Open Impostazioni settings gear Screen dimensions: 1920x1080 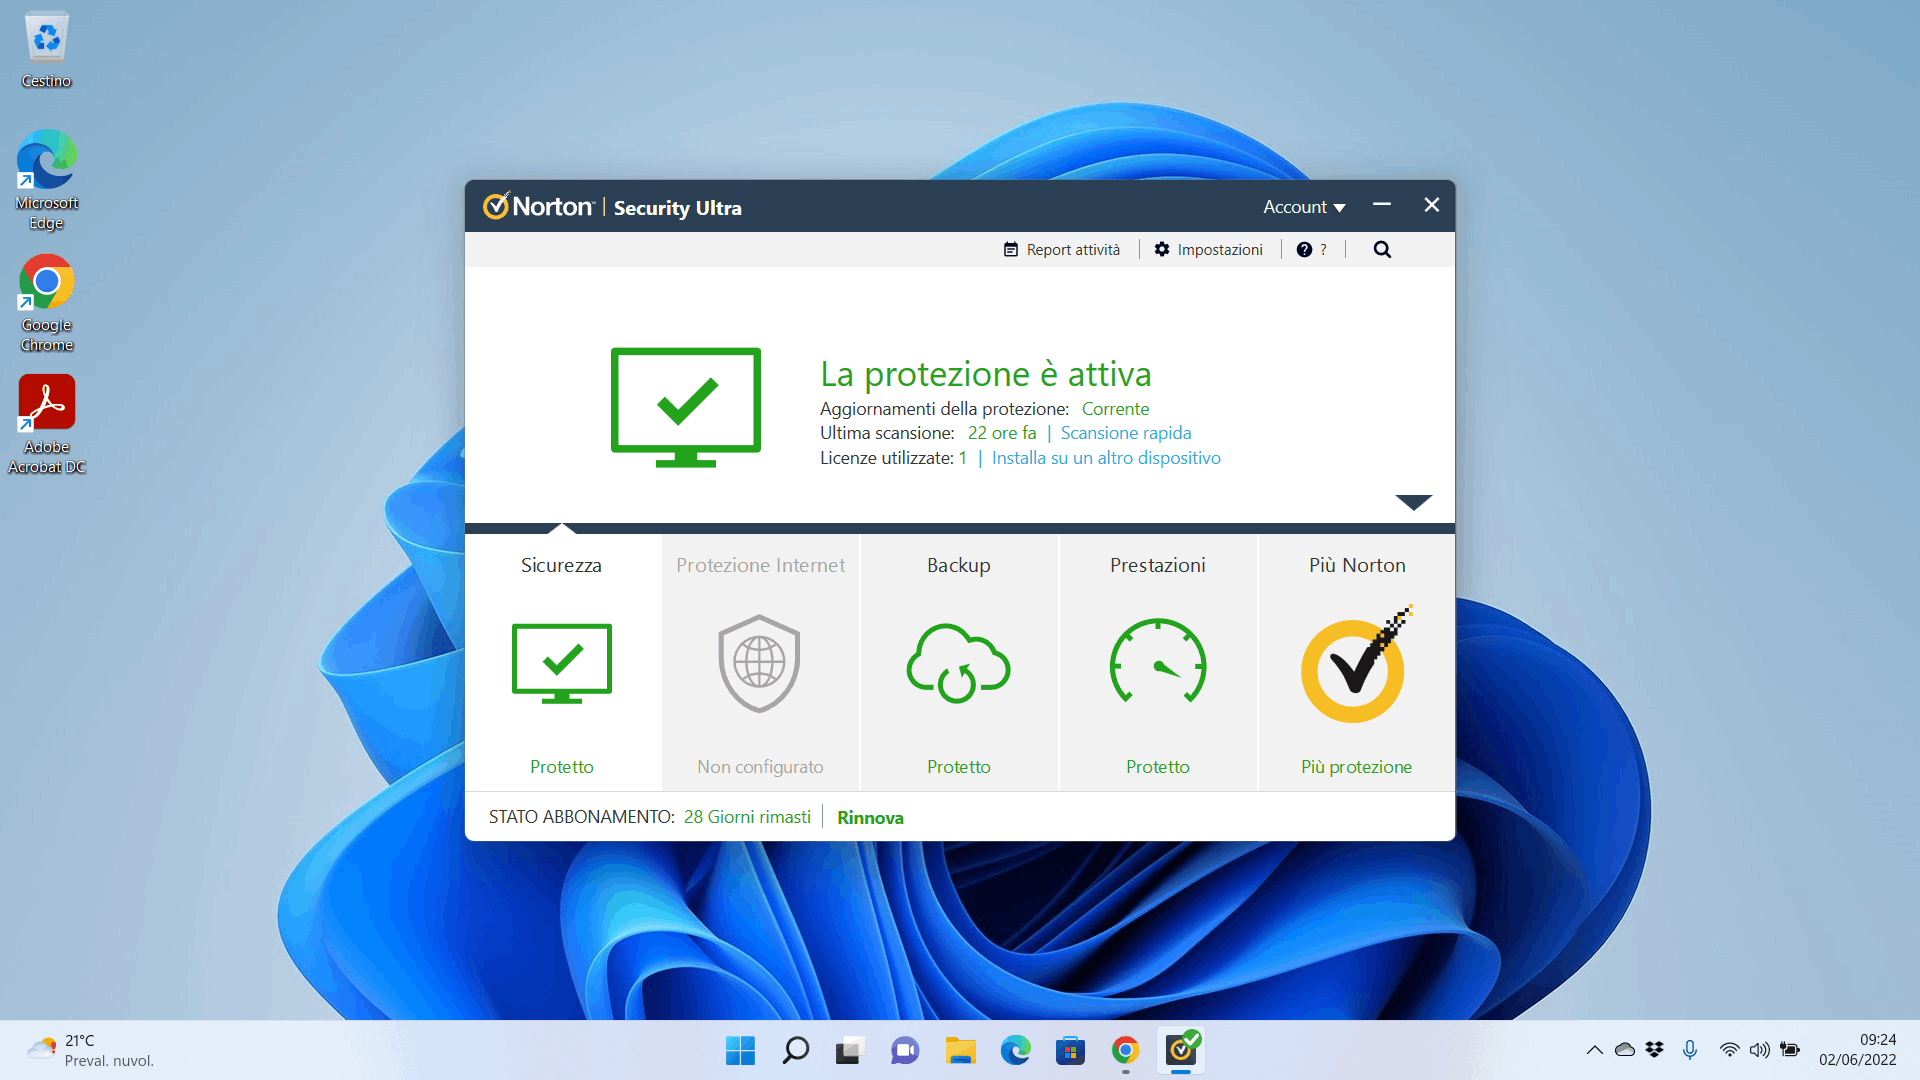point(1208,250)
